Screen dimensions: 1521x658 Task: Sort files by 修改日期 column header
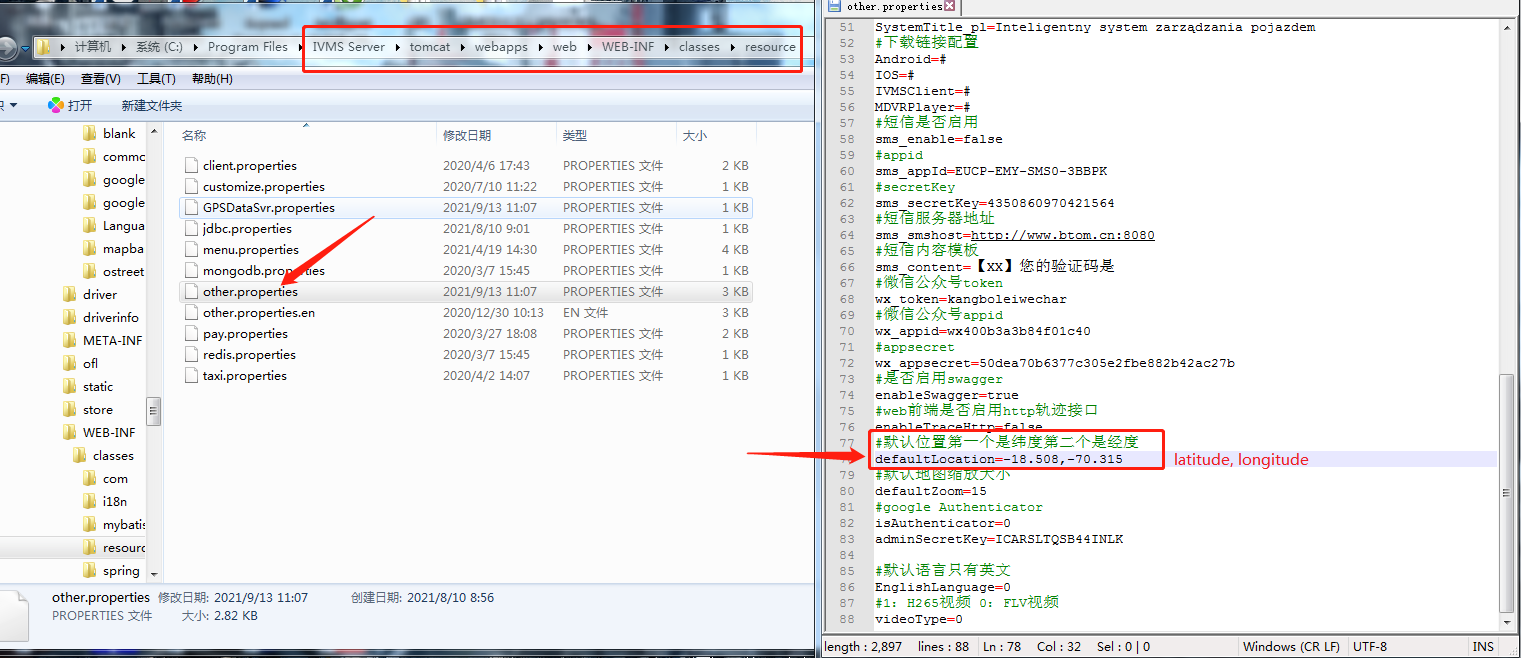click(x=467, y=135)
